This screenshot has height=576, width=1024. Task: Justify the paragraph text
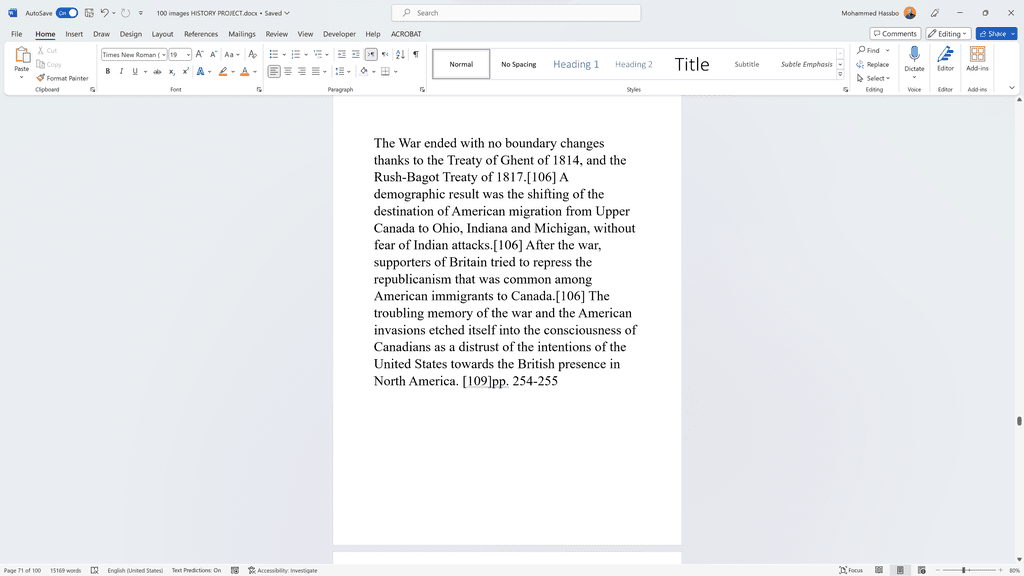(316, 72)
